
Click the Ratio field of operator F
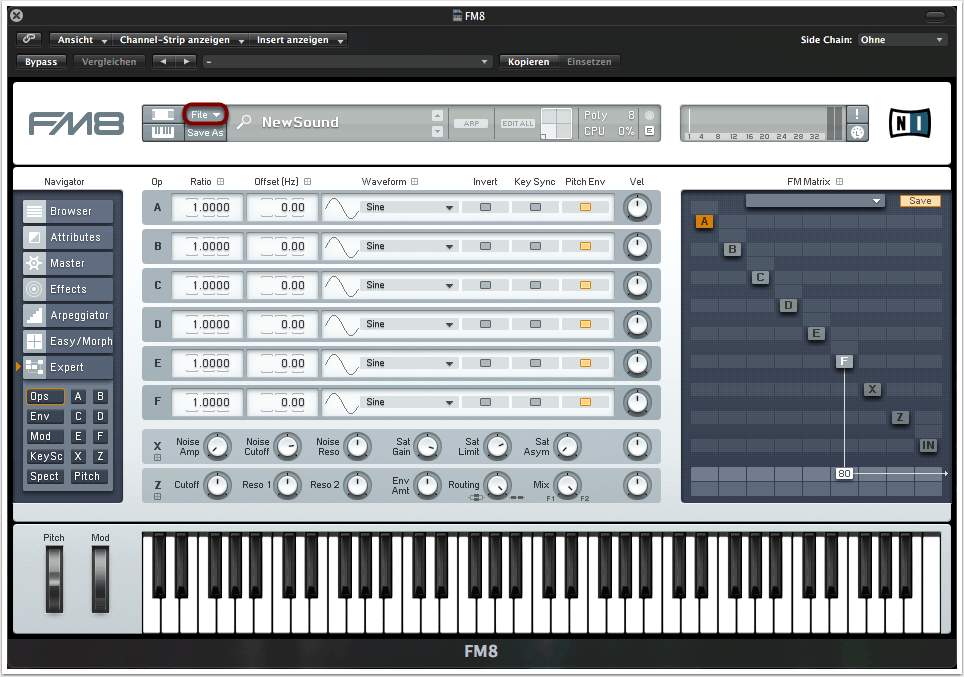(x=208, y=402)
